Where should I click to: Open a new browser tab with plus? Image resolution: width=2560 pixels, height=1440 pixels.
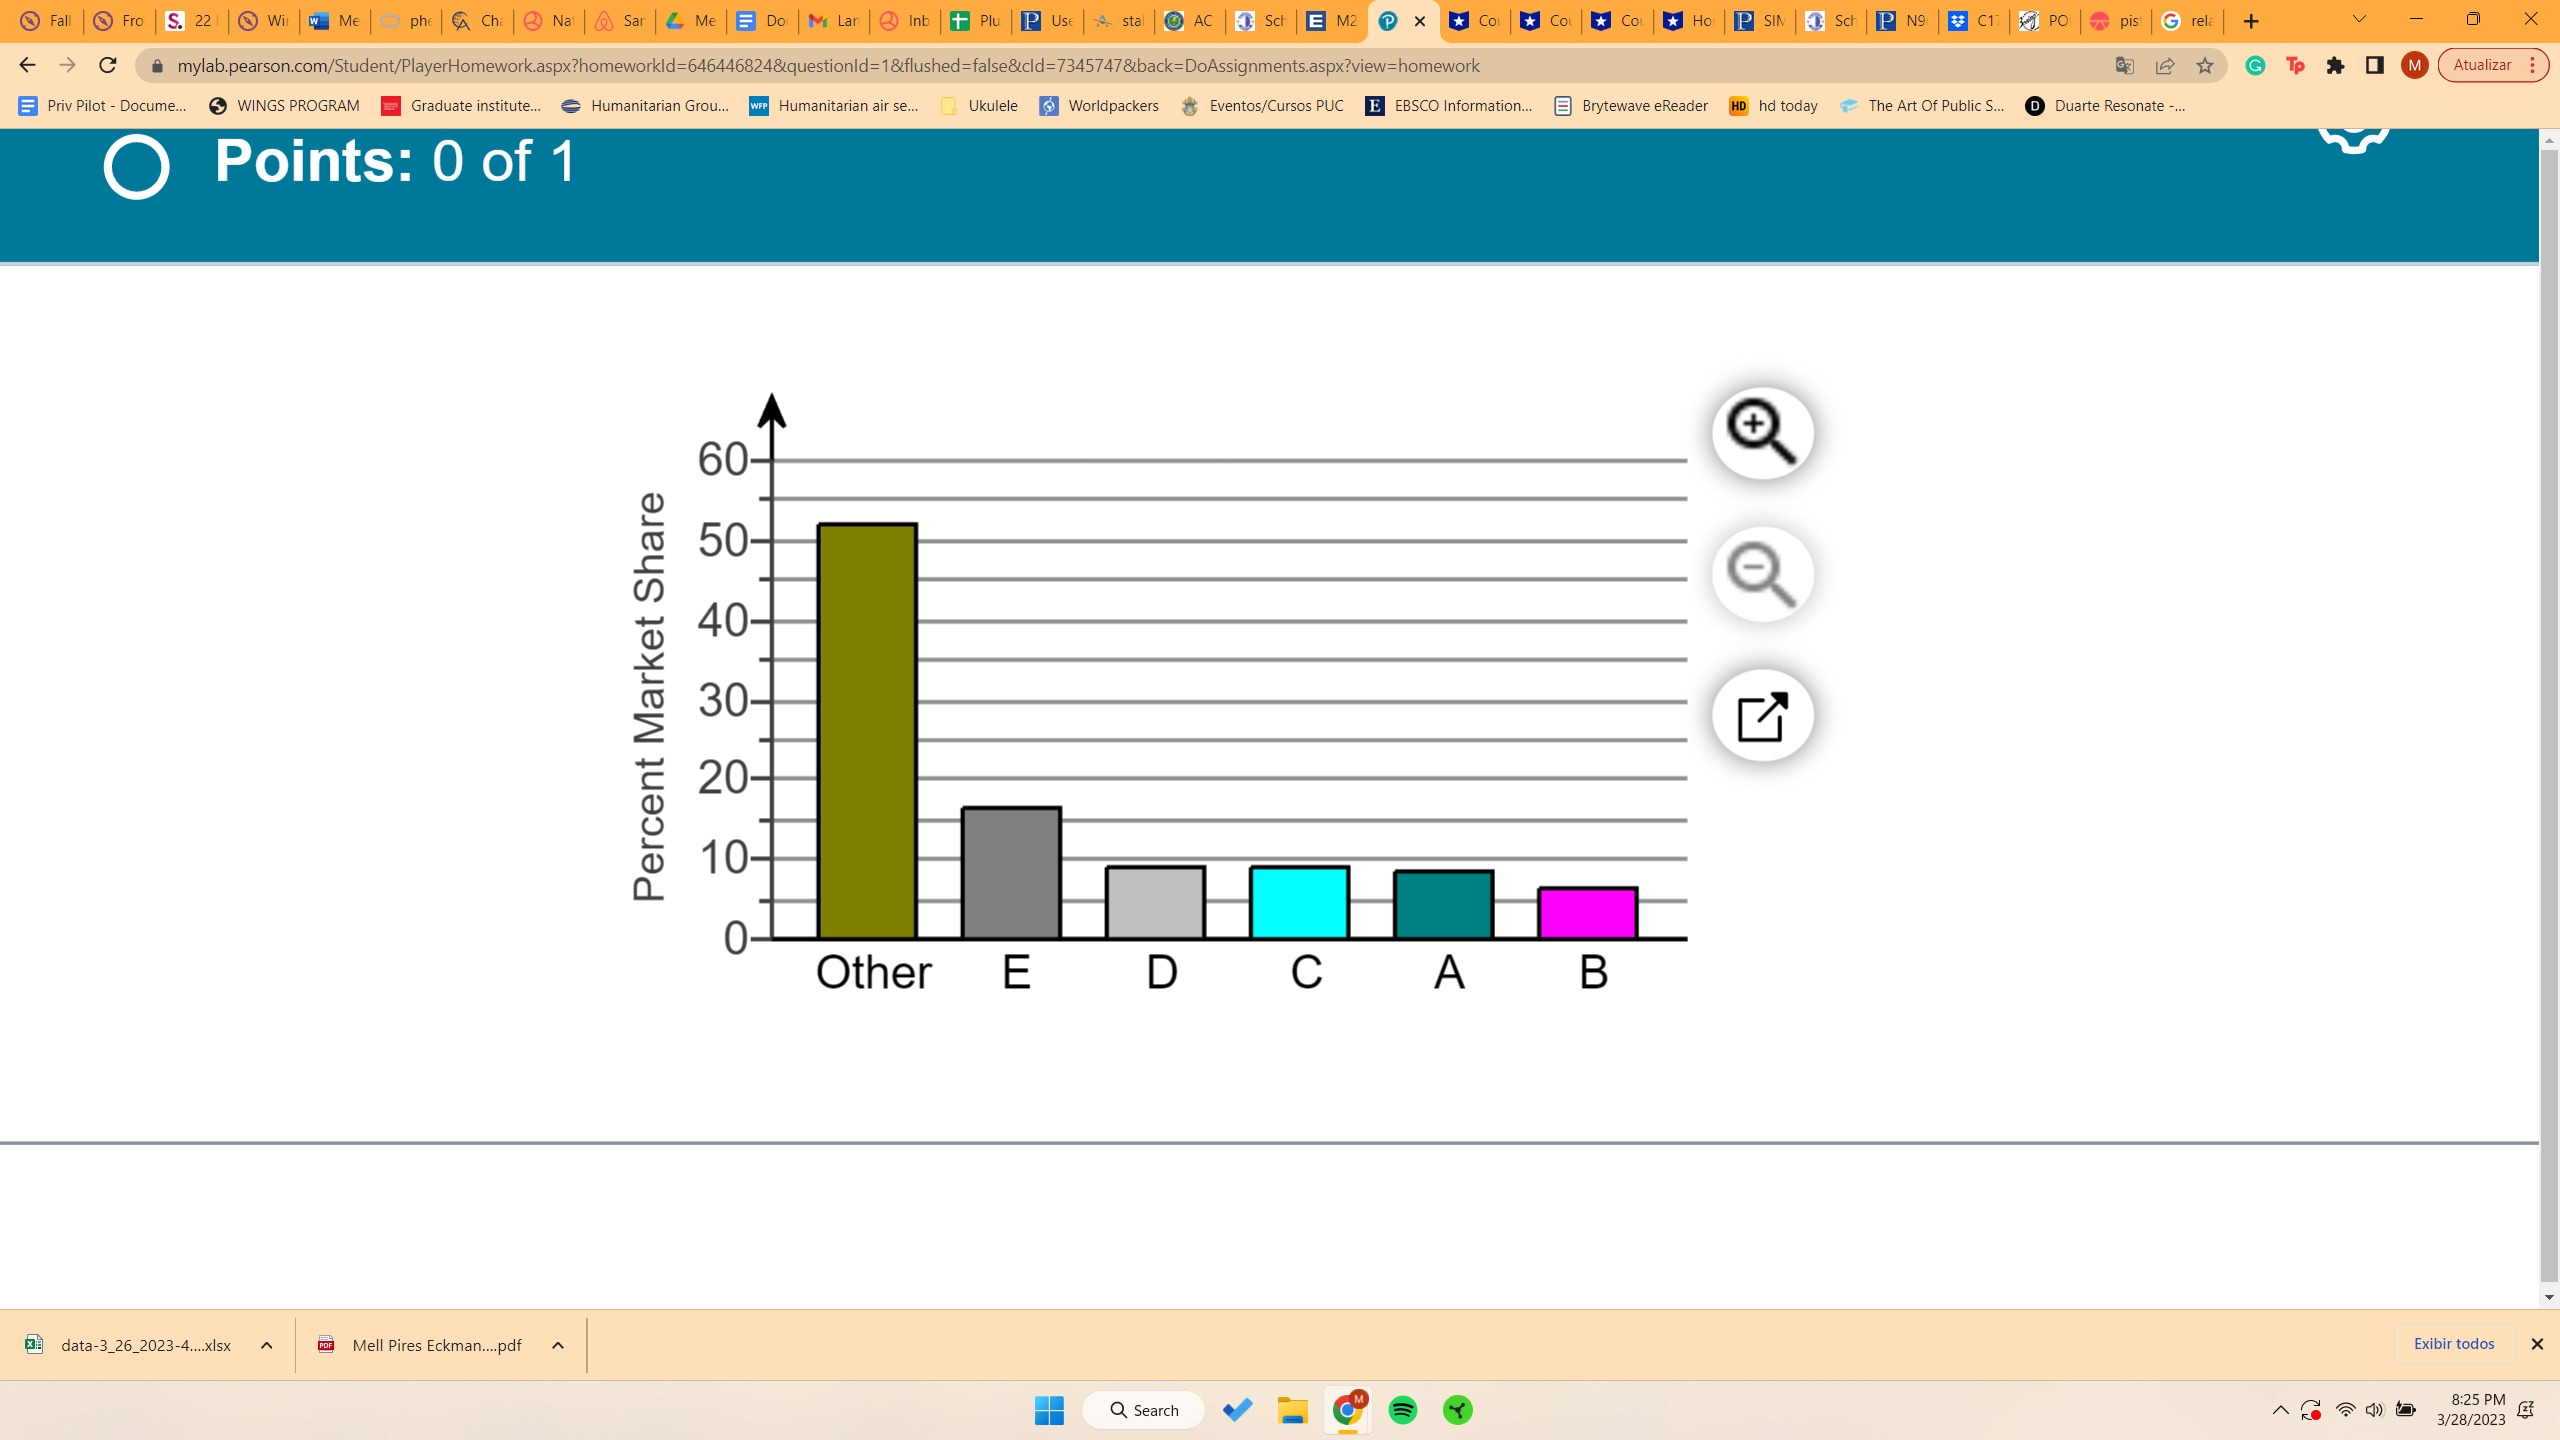2251,21
